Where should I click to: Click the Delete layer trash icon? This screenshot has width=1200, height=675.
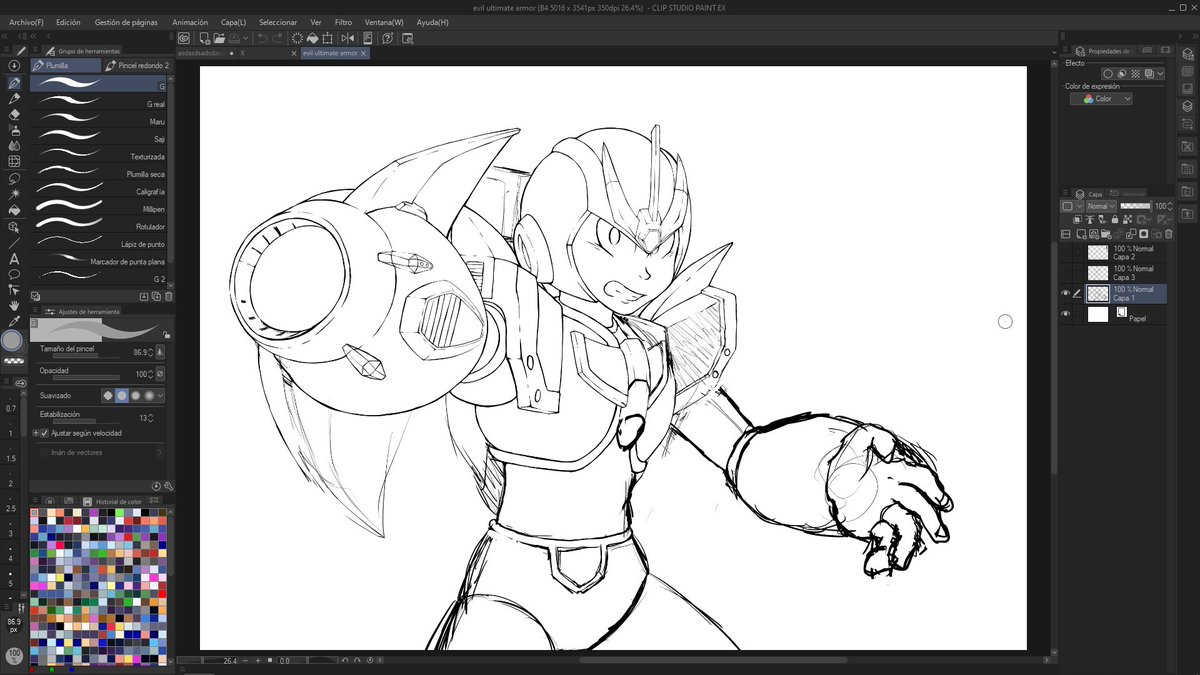[x=1168, y=234]
